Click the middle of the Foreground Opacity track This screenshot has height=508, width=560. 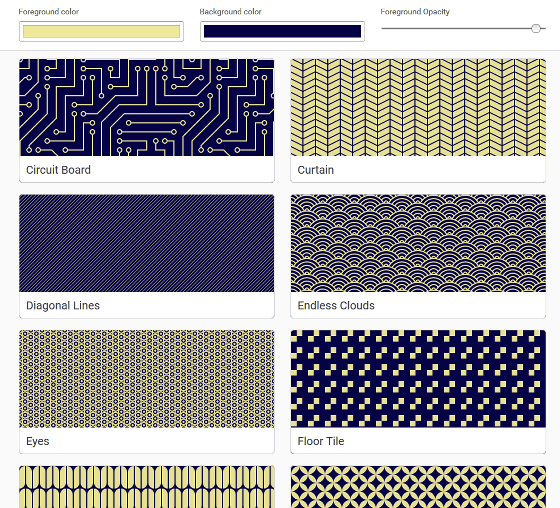[x=463, y=28]
